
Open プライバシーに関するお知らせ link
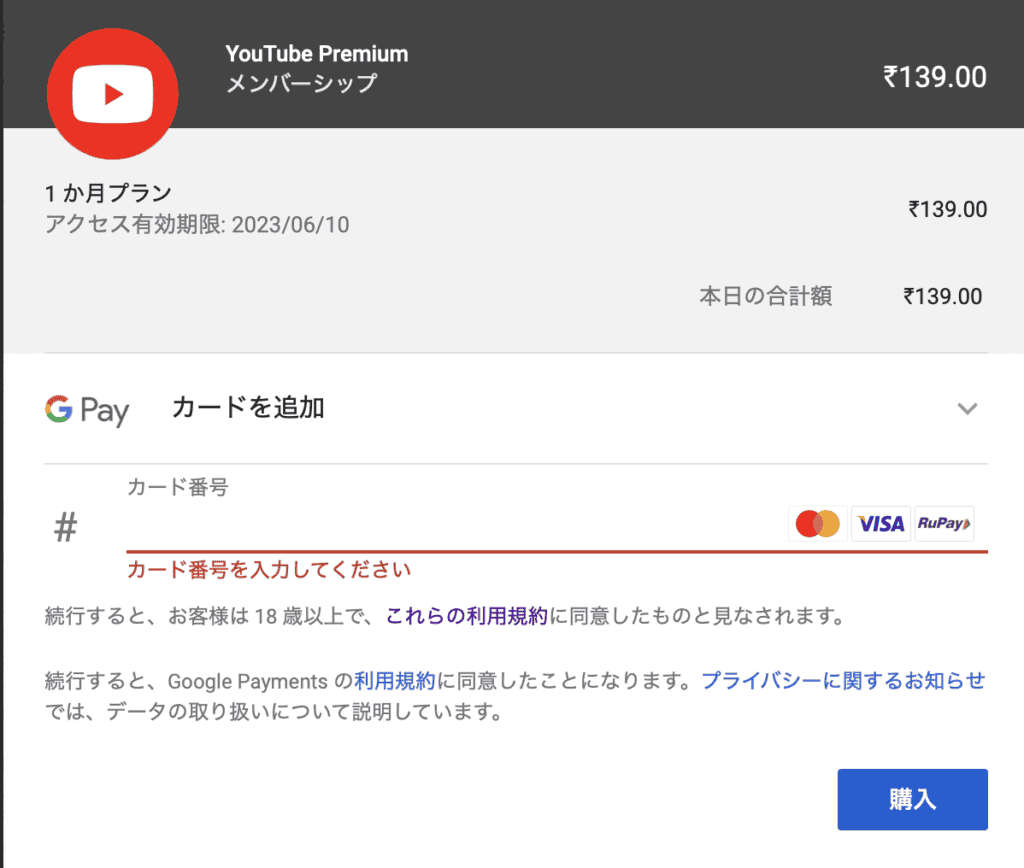point(843,681)
